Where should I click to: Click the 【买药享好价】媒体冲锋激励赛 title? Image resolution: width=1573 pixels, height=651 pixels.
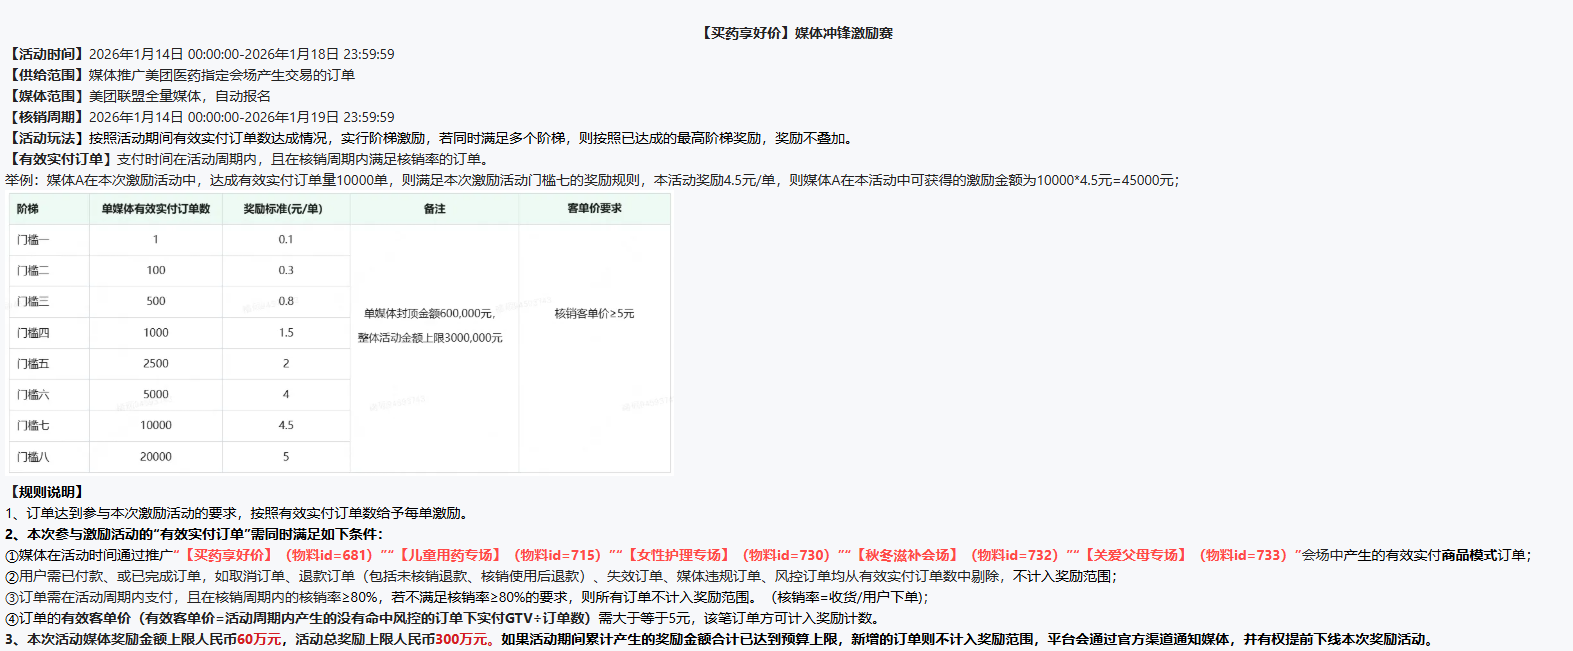coord(796,33)
